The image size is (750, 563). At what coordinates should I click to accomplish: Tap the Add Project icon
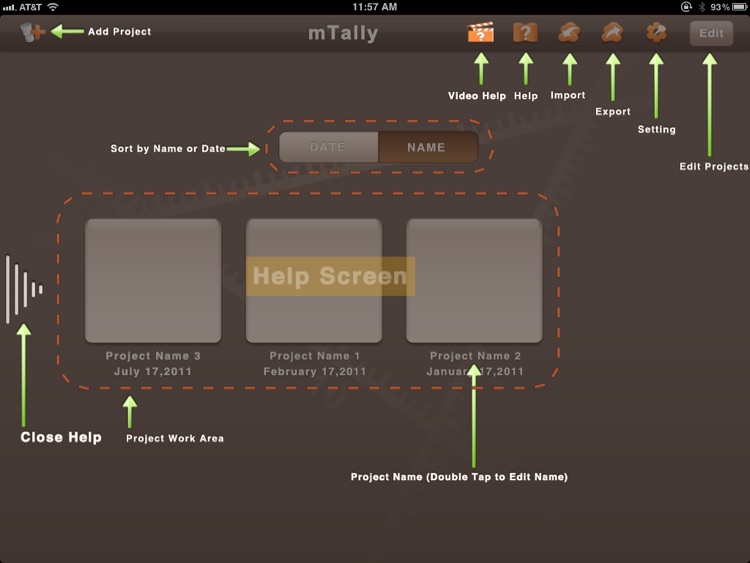(33, 32)
